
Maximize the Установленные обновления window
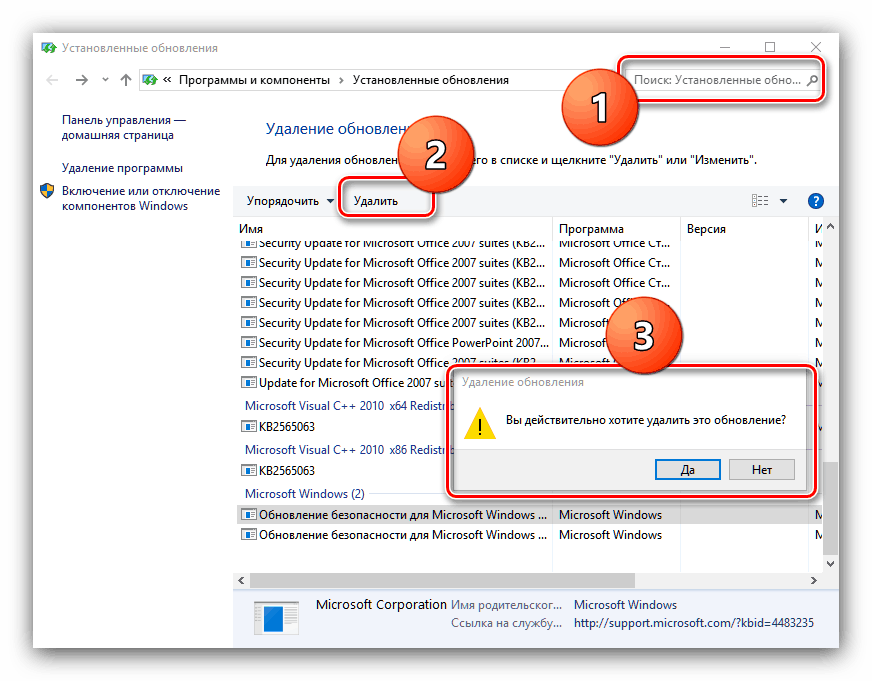(x=770, y=48)
